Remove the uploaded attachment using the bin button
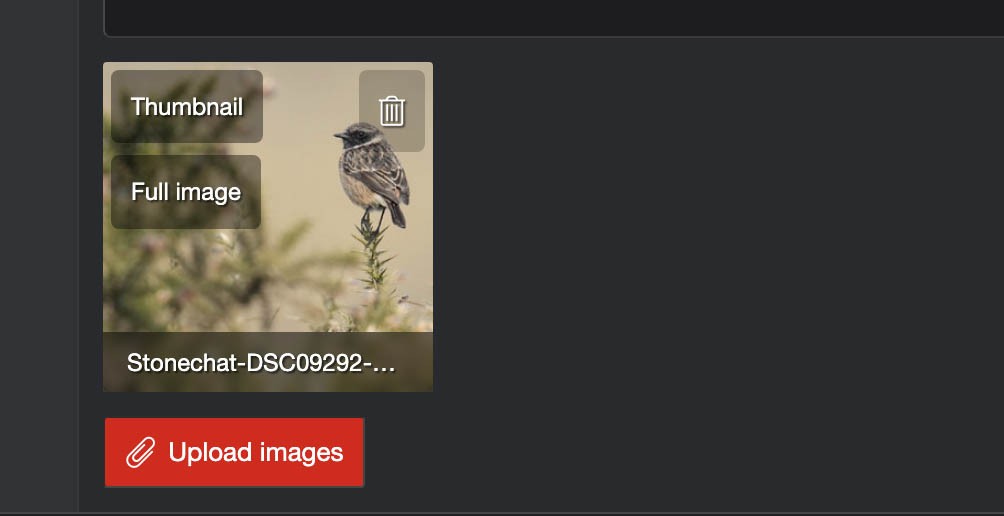The height and width of the screenshot is (516, 1004). (392, 111)
